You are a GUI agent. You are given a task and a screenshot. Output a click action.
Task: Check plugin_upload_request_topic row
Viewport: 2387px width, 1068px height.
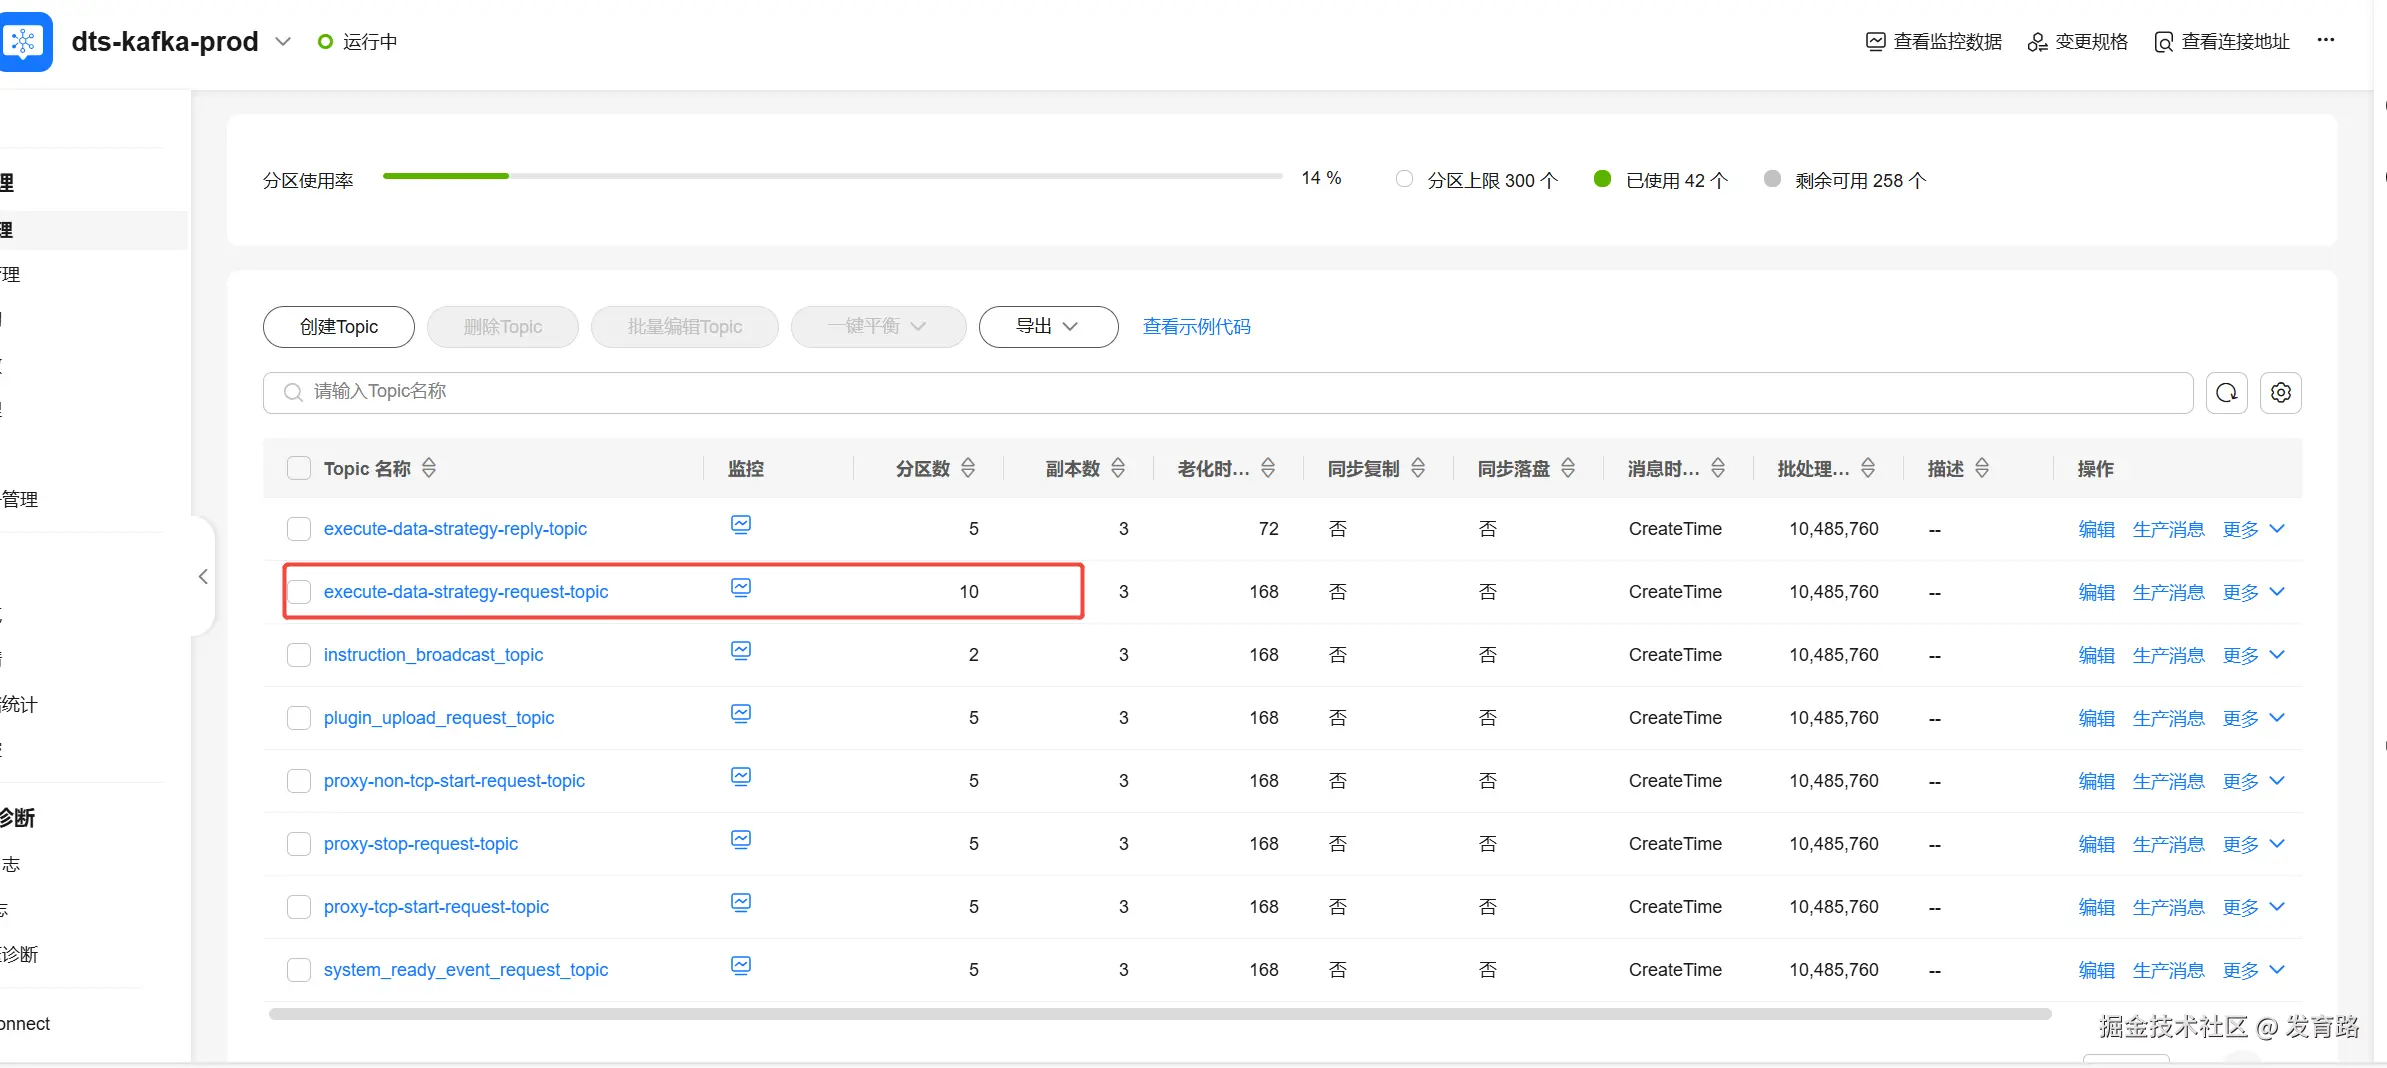(299, 718)
